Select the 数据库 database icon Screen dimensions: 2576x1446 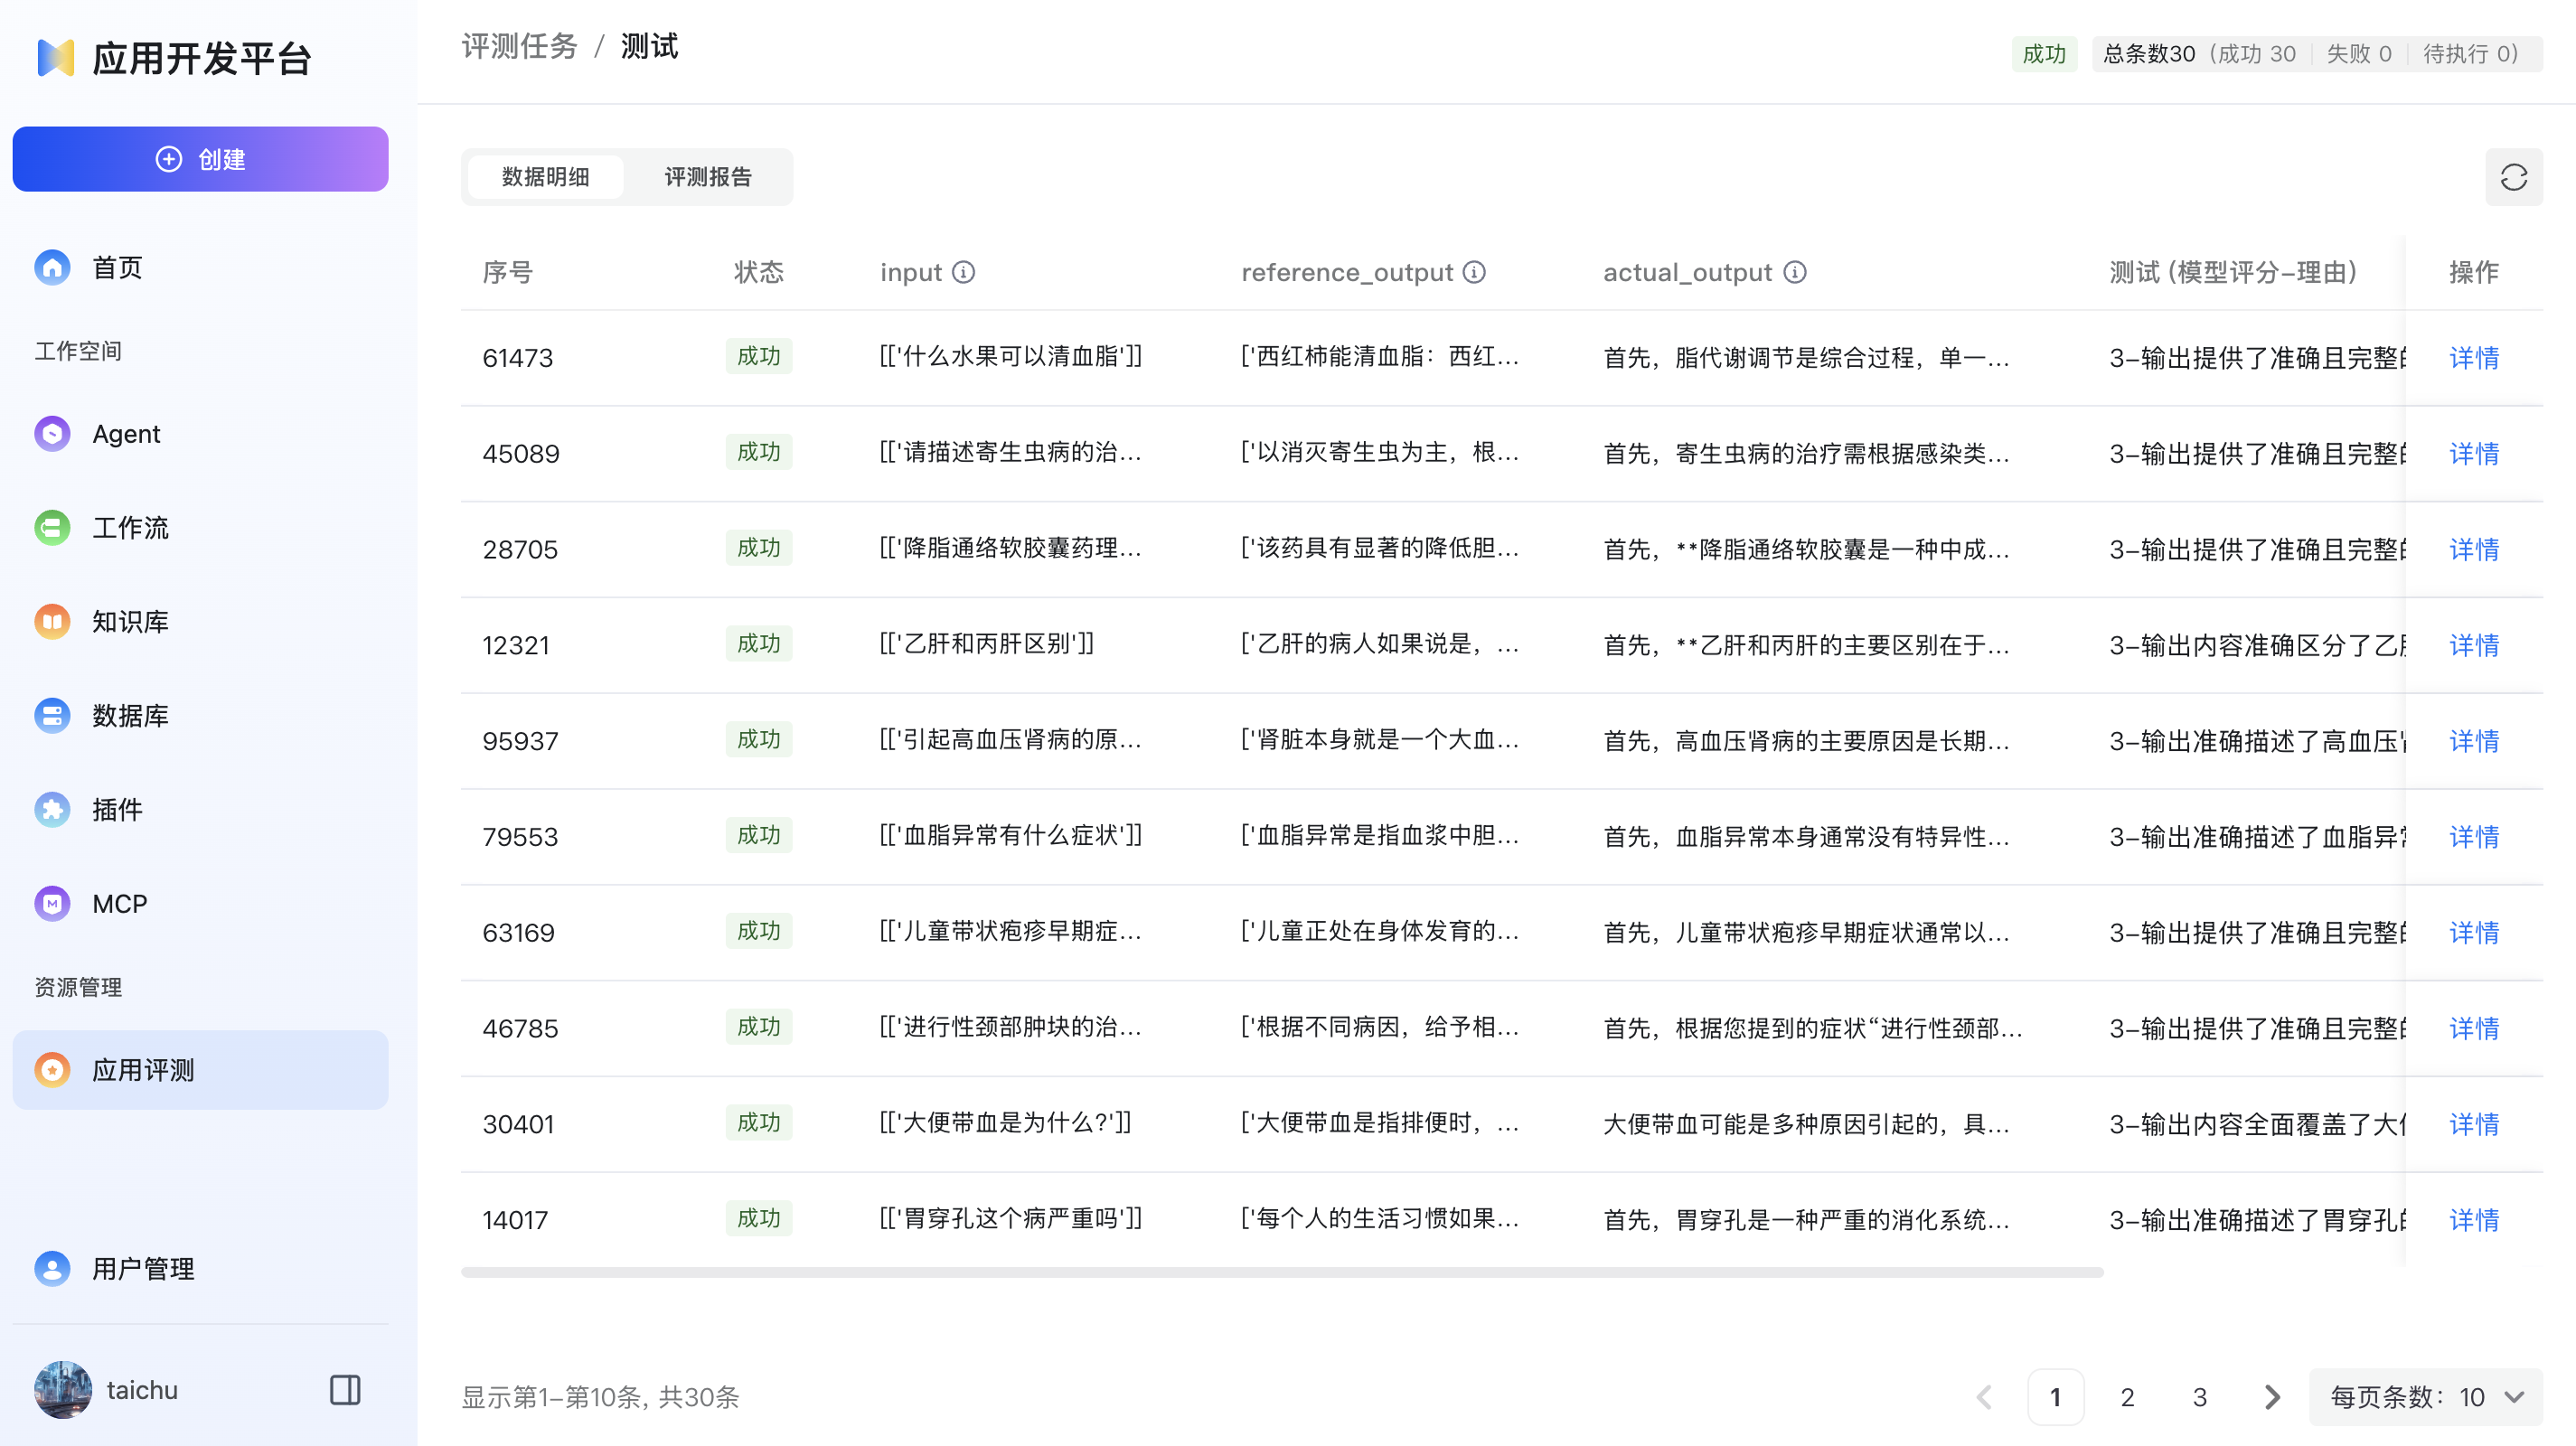(x=51, y=715)
